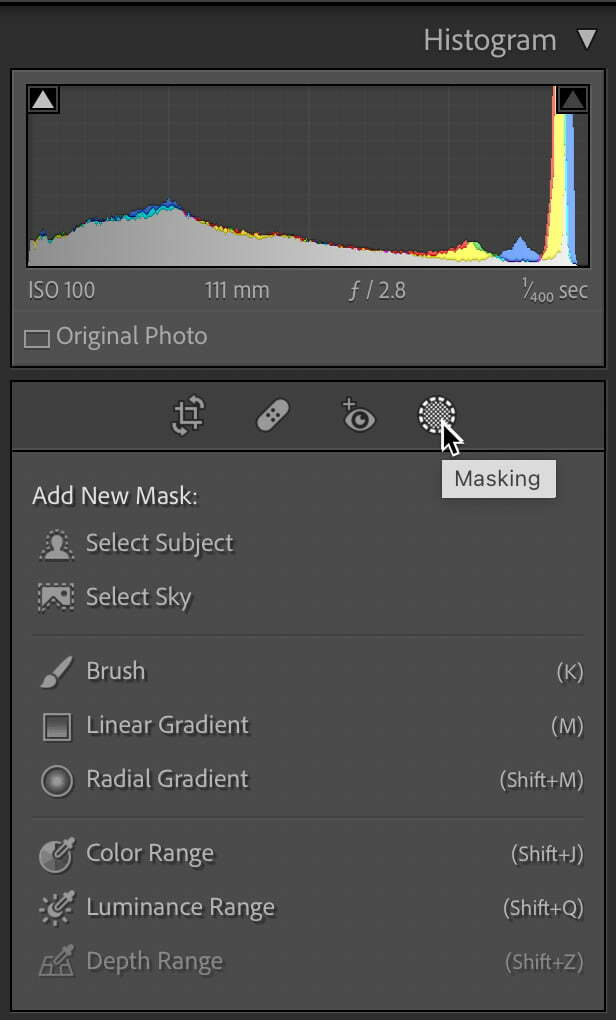Click the Radial Gradient circle icon
The width and height of the screenshot is (616, 1020).
[x=57, y=780]
